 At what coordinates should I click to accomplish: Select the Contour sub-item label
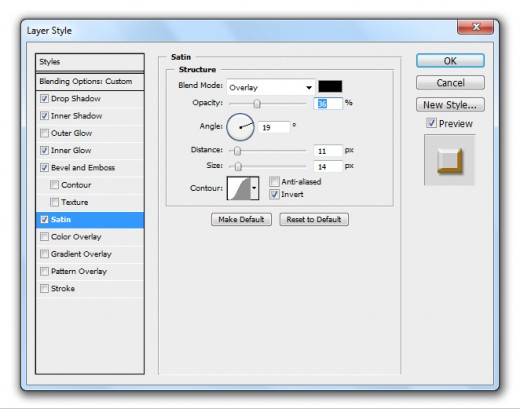(x=76, y=185)
